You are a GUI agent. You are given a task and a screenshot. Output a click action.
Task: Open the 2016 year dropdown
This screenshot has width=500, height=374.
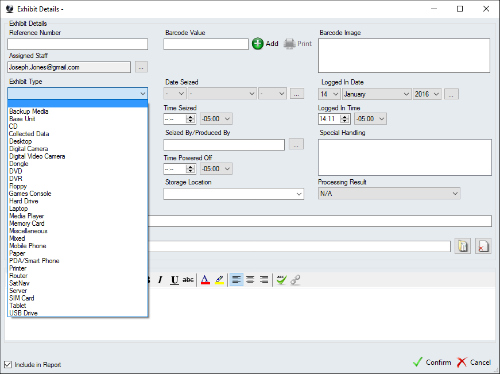[427, 94]
